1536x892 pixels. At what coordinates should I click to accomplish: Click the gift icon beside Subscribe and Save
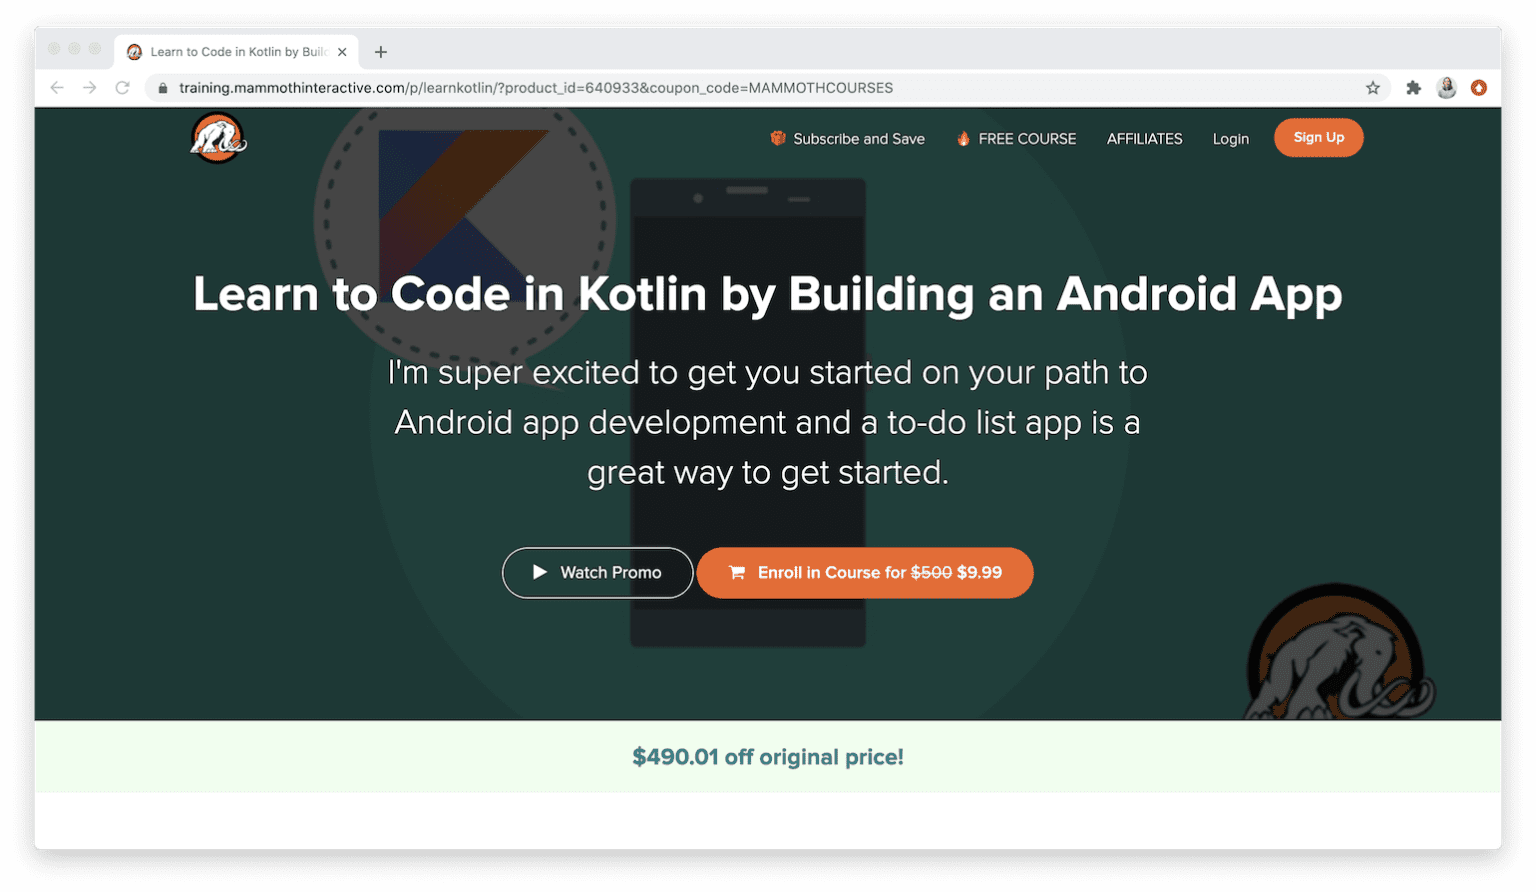click(777, 138)
